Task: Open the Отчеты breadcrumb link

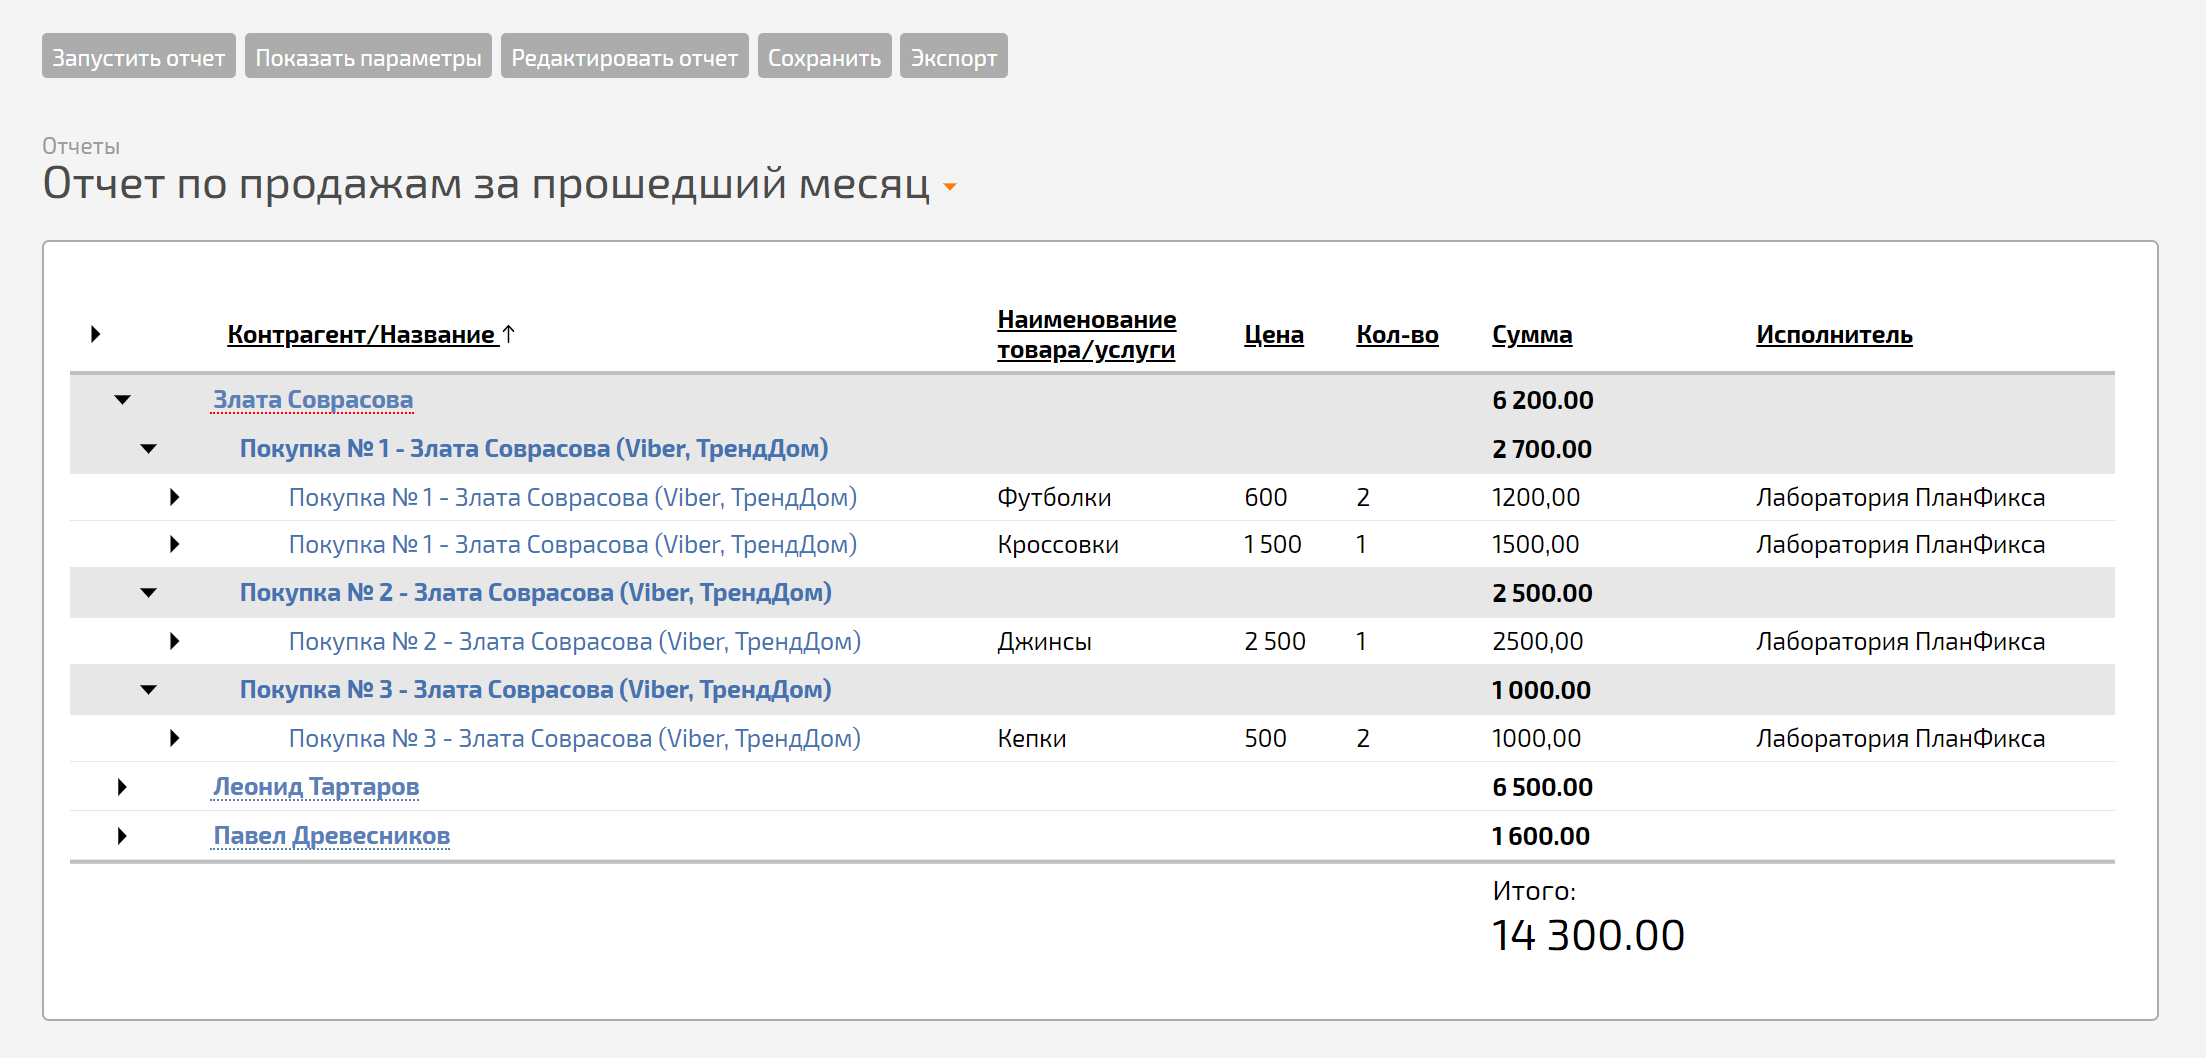Action: pyautogui.click(x=81, y=146)
